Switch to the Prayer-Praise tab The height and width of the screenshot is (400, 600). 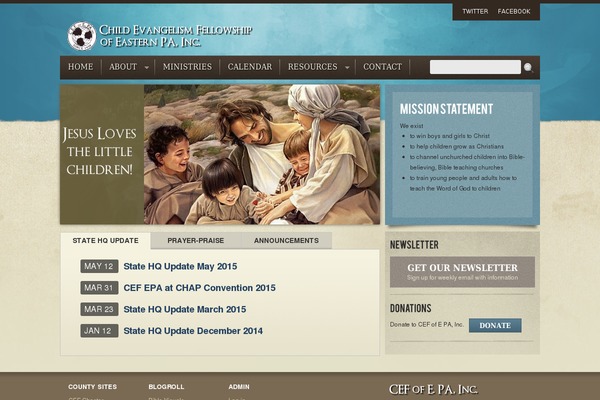pyautogui.click(x=196, y=241)
